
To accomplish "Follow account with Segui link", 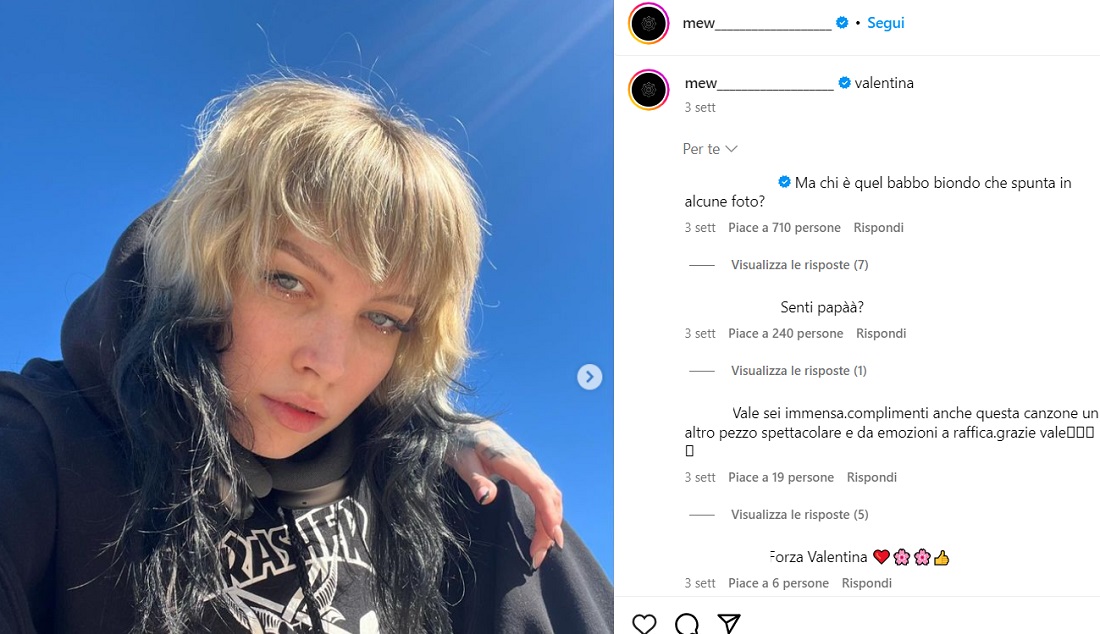I will pos(885,22).
